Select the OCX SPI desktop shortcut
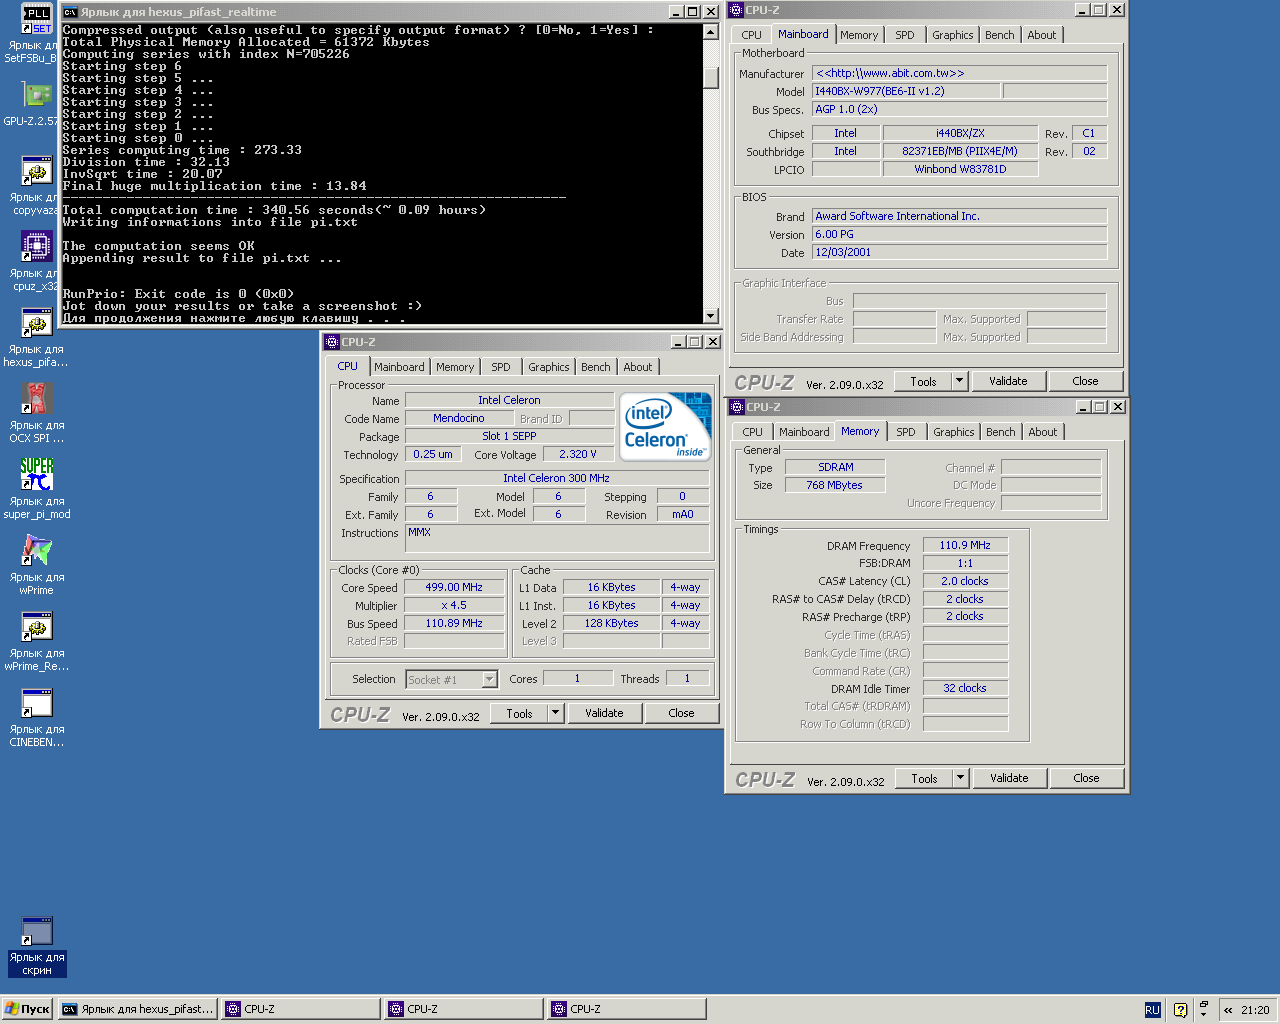The height and width of the screenshot is (1024, 1280). [x=37, y=398]
